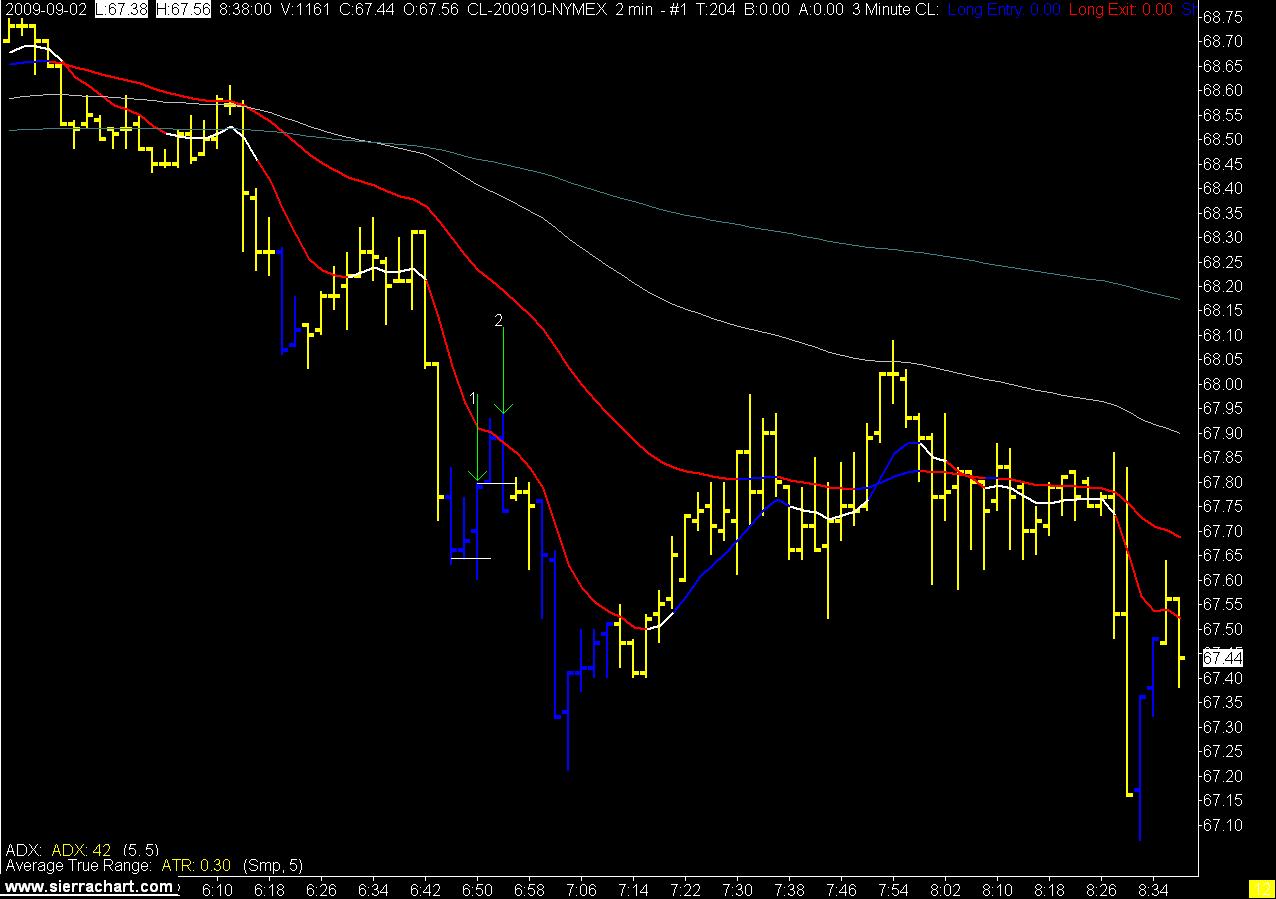Click the highlighted 67.44 last price marker

[1222, 657]
